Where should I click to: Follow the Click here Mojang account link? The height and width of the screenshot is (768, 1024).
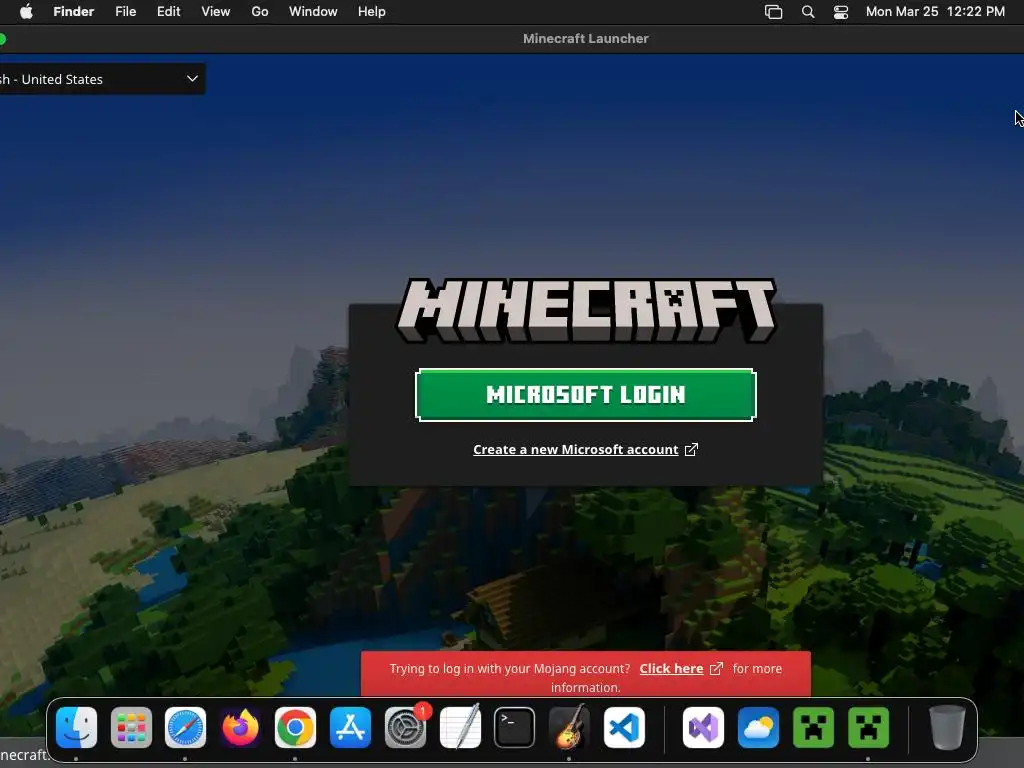click(671, 668)
